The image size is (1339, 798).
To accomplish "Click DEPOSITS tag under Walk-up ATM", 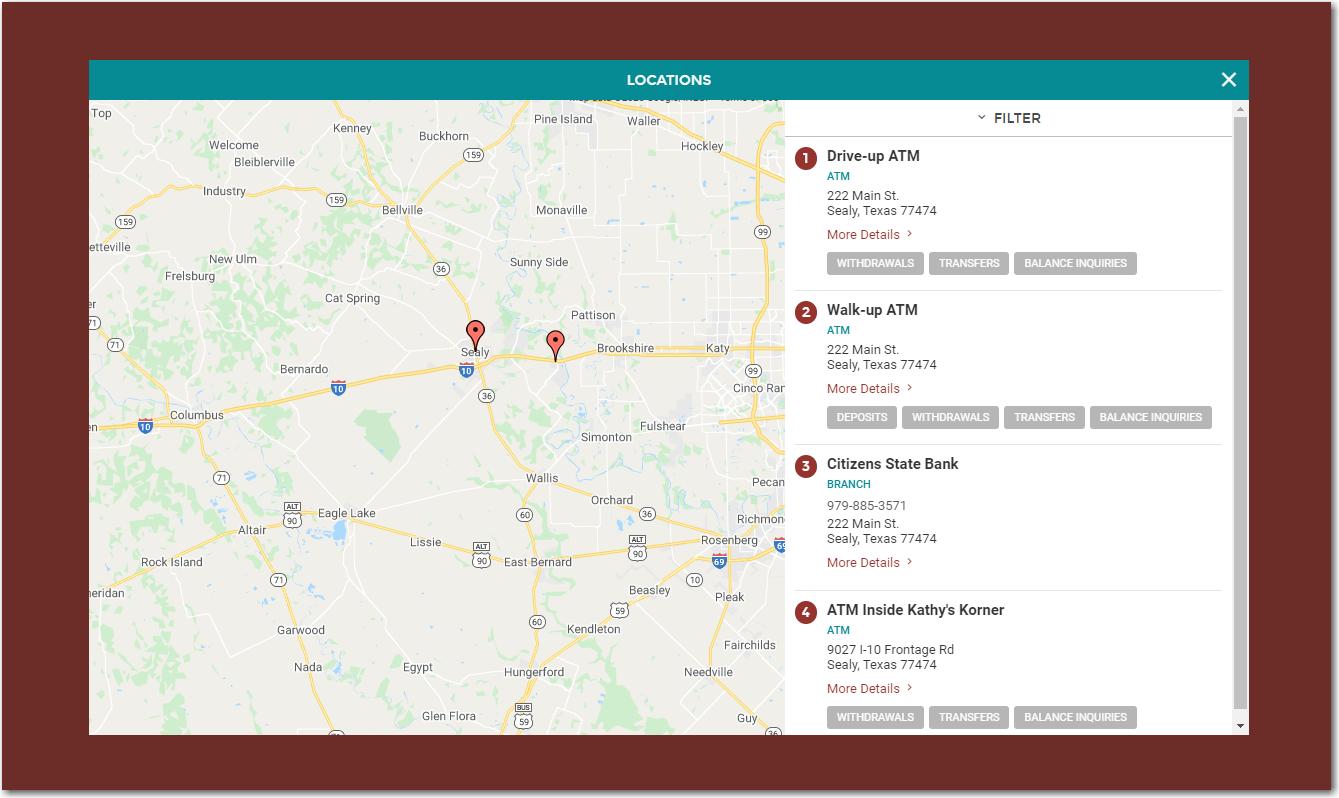I will [x=862, y=417].
